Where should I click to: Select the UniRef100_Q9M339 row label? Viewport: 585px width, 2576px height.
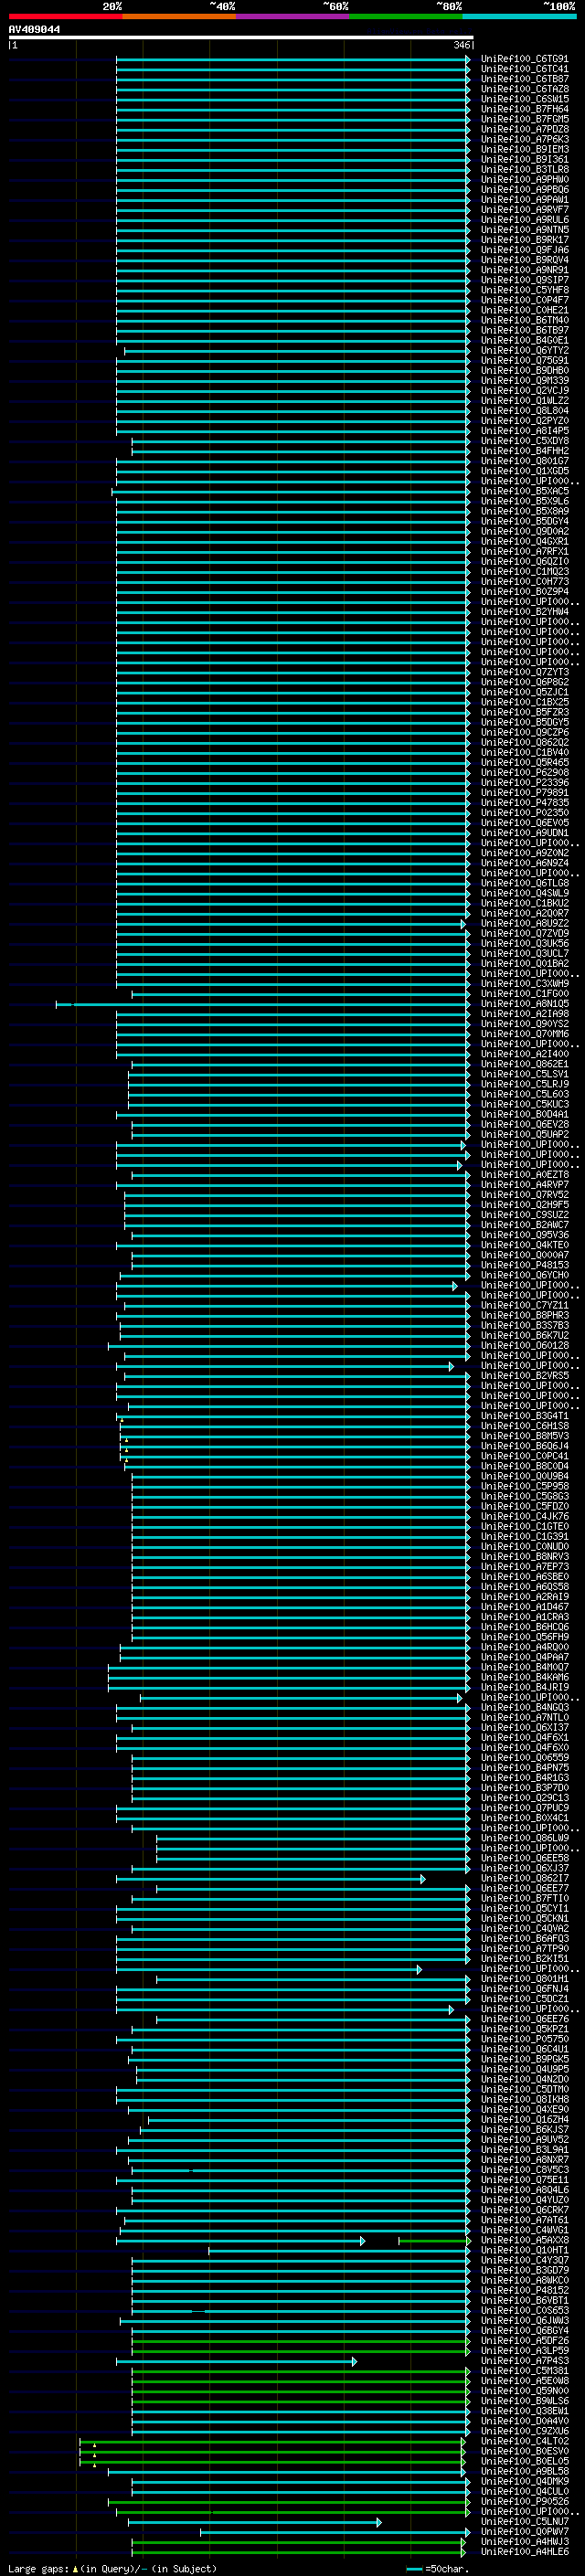pyautogui.click(x=524, y=380)
